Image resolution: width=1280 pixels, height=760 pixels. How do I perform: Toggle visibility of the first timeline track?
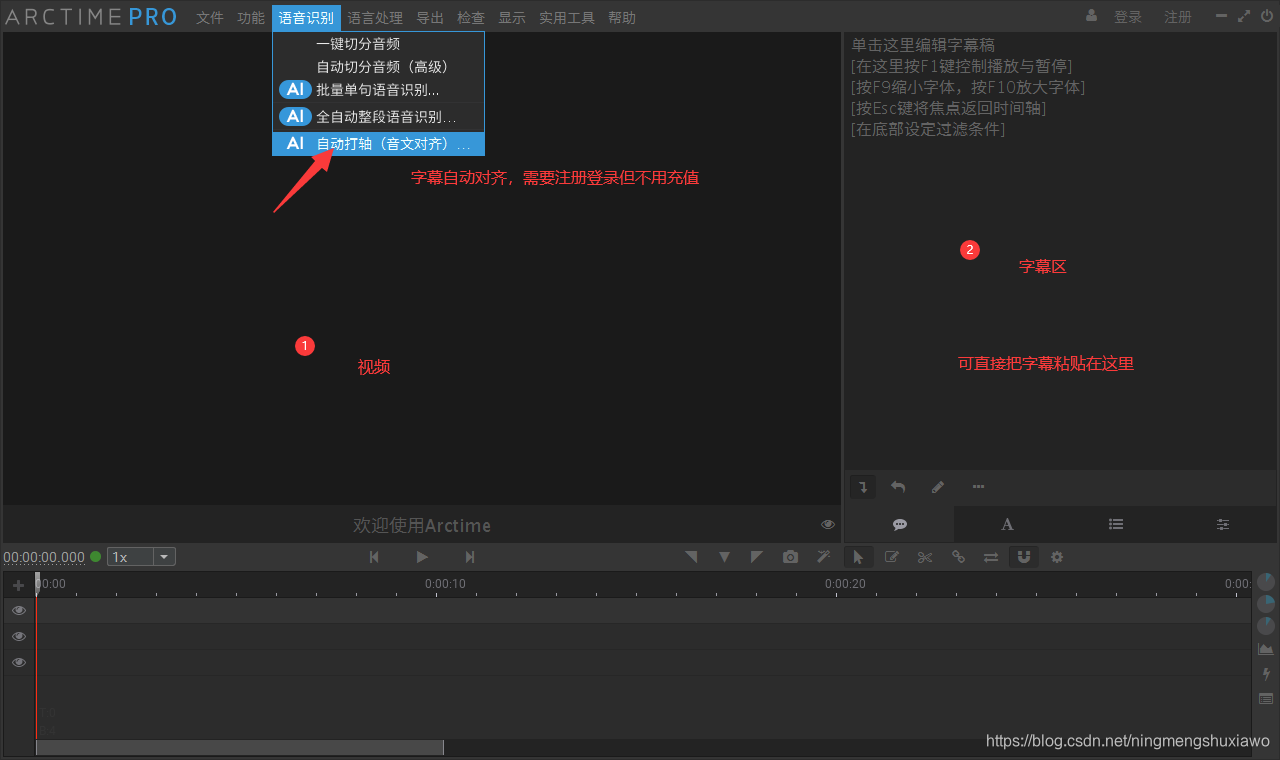coord(18,610)
